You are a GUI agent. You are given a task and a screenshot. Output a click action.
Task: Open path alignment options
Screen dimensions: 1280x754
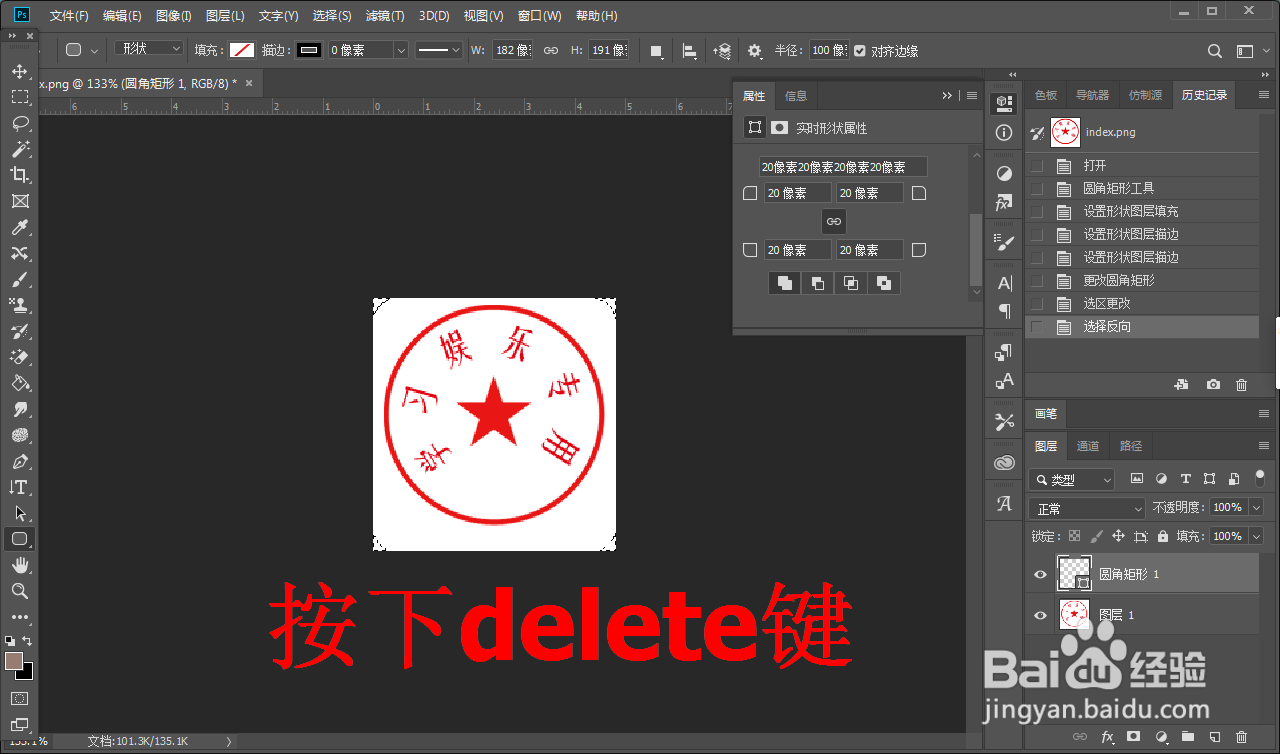pos(690,50)
